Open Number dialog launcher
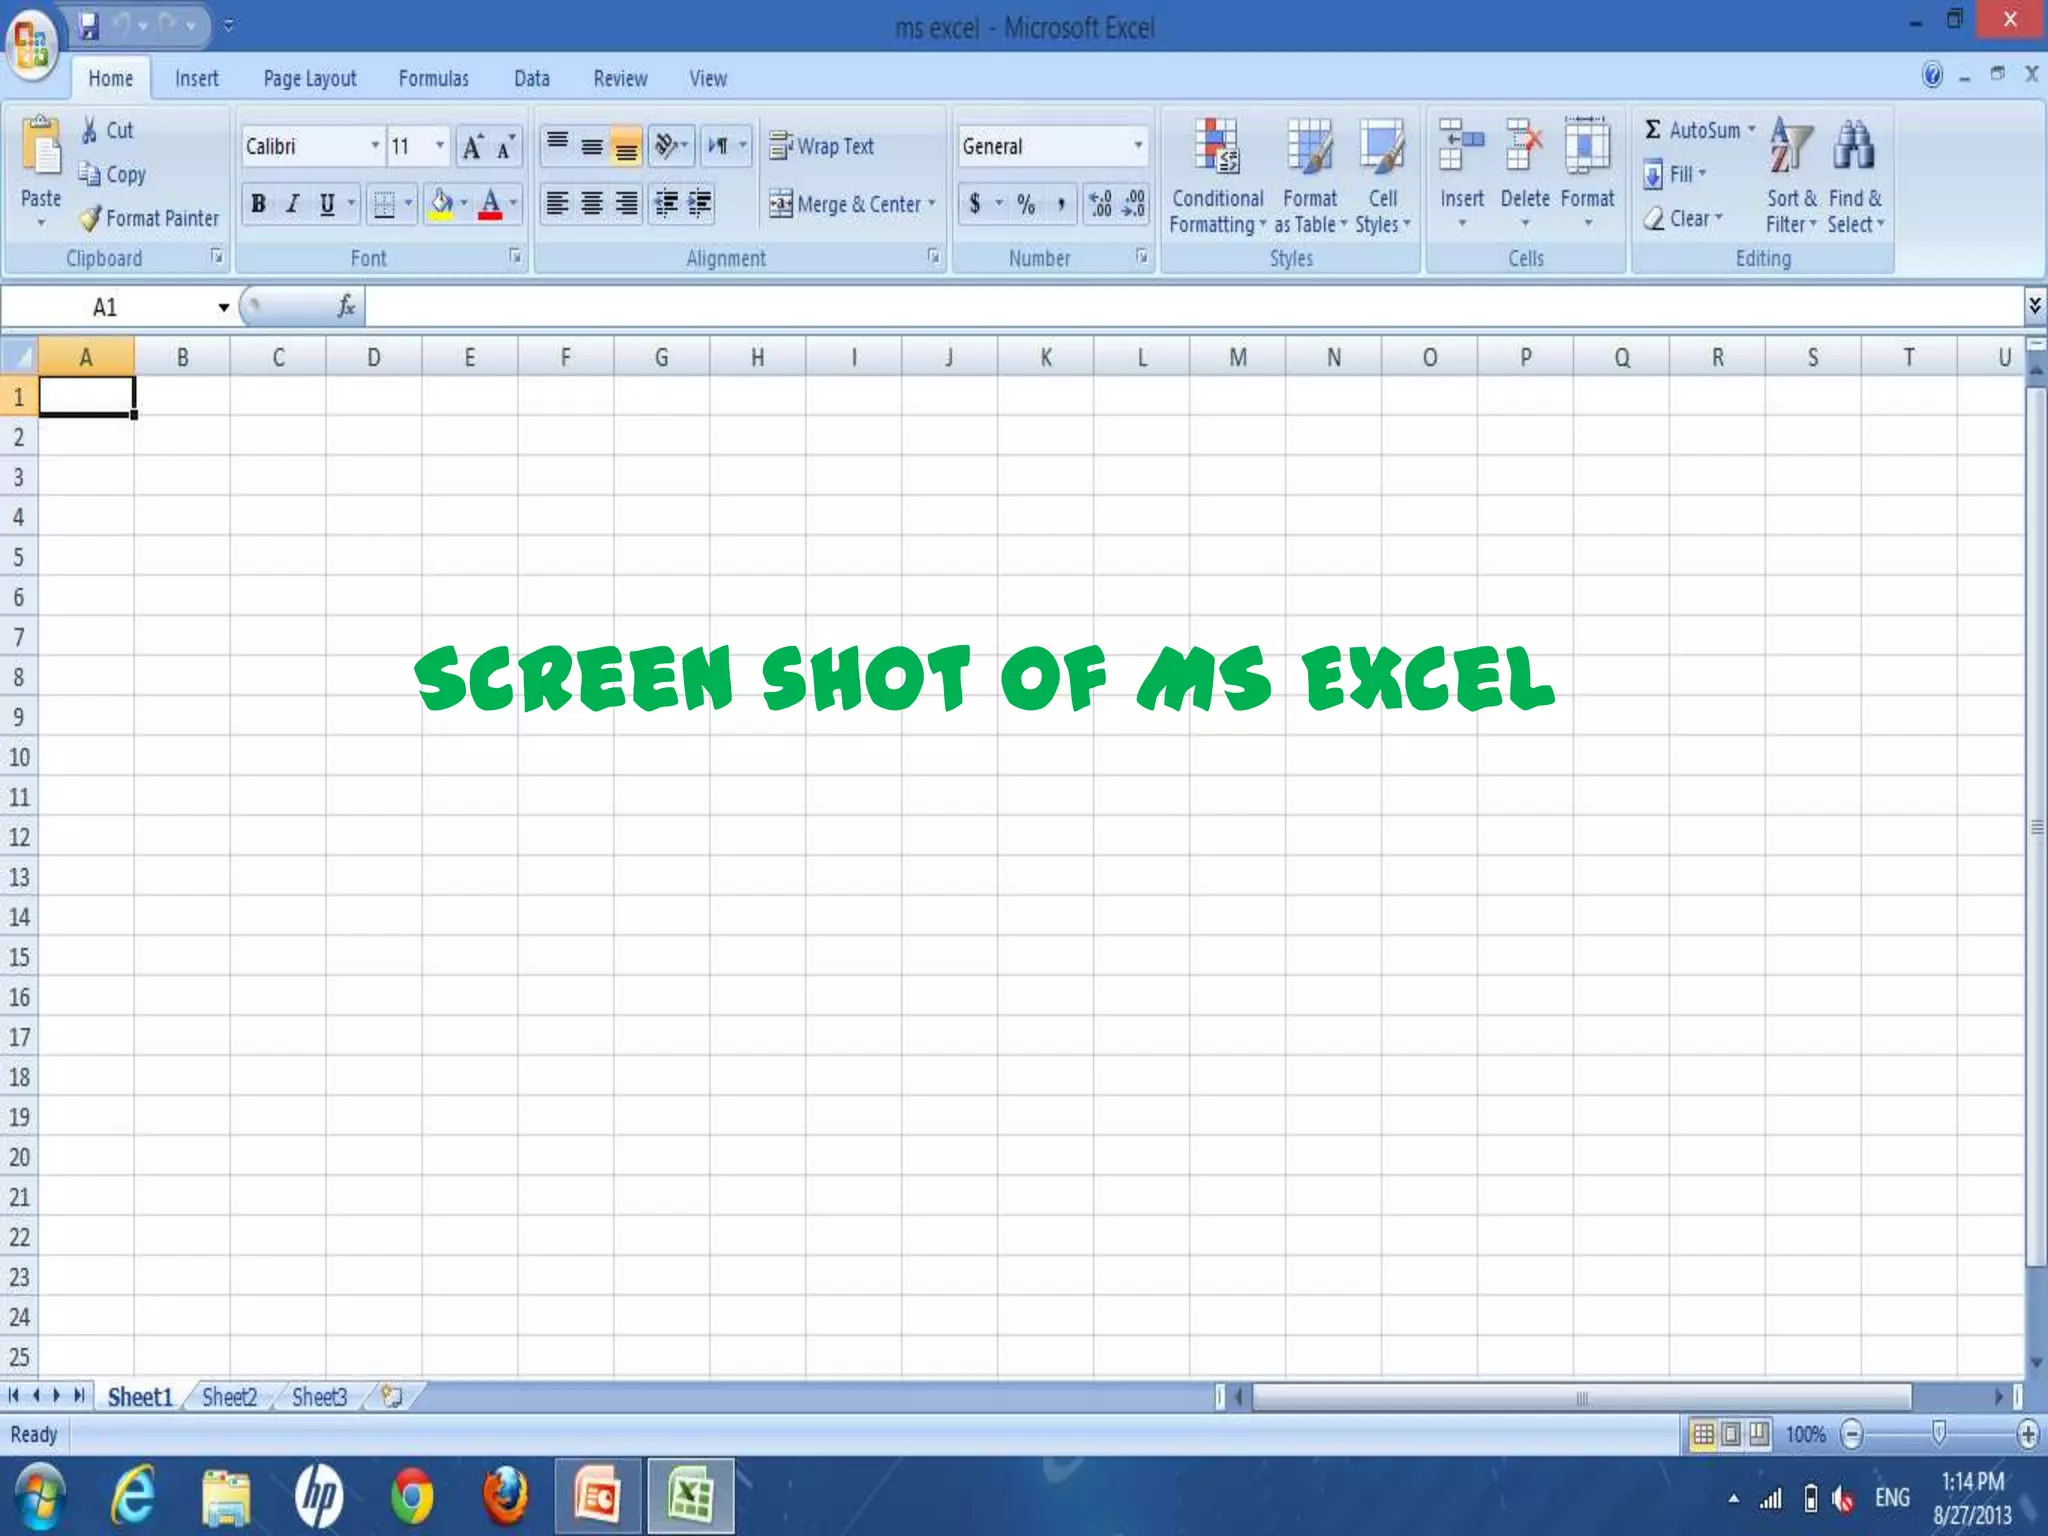 [x=1141, y=257]
